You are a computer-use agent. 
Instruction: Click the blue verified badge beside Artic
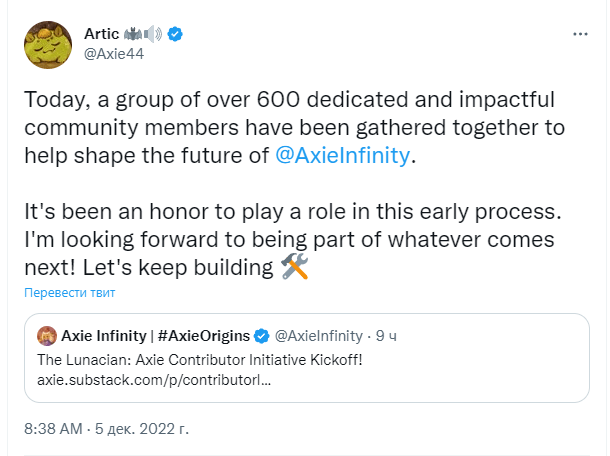175,34
